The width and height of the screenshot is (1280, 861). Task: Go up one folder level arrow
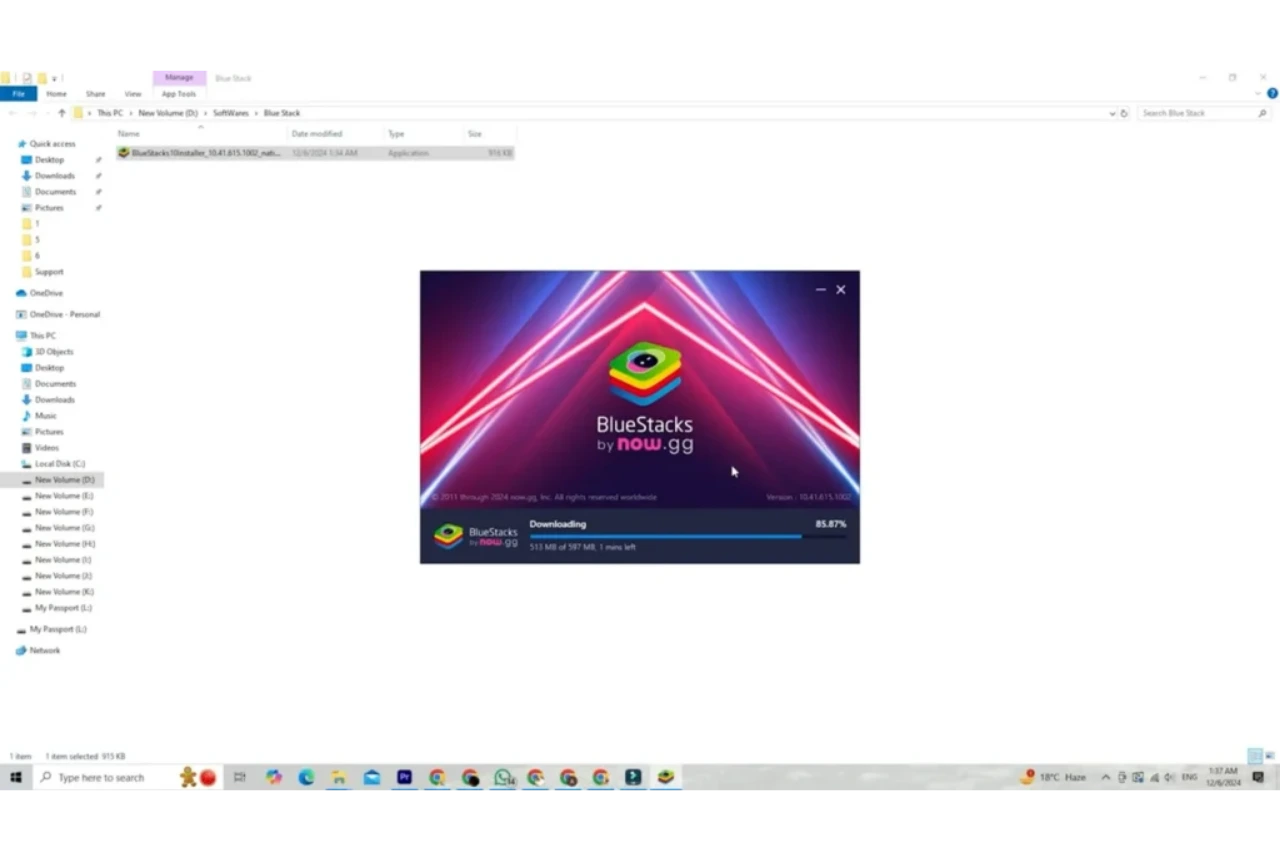(61, 113)
